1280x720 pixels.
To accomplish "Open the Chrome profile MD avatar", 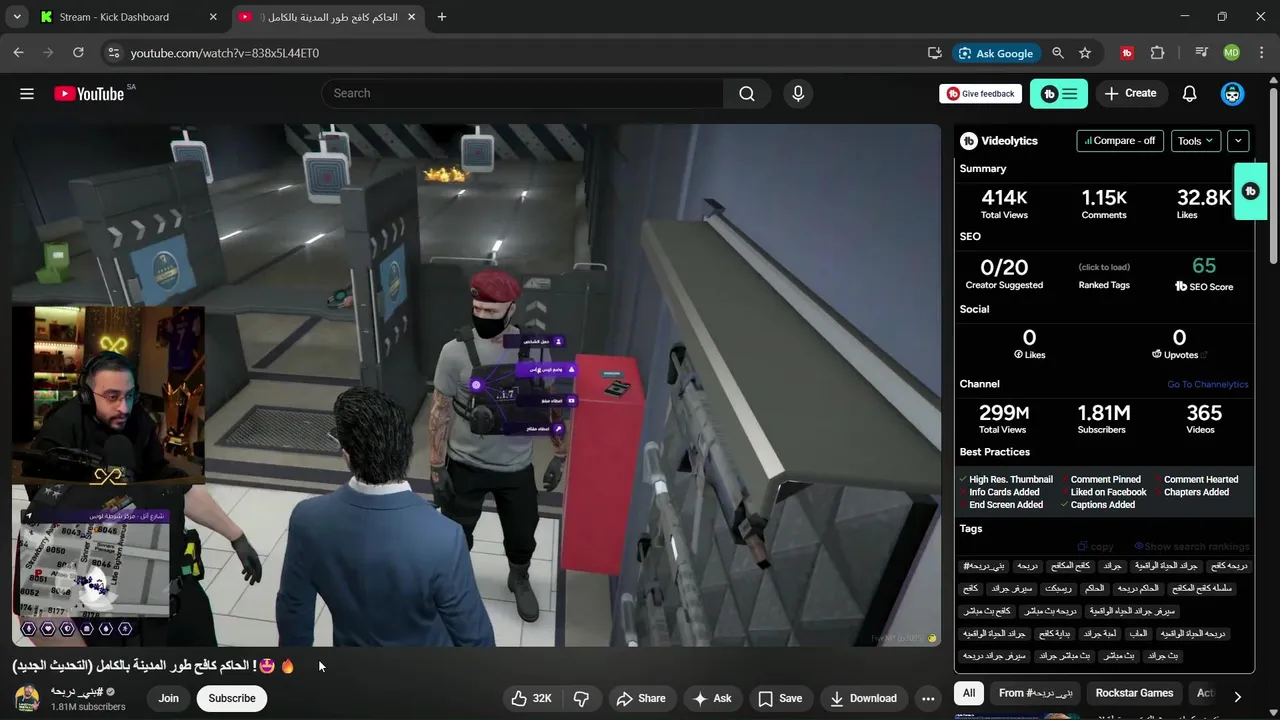I will tap(1231, 53).
